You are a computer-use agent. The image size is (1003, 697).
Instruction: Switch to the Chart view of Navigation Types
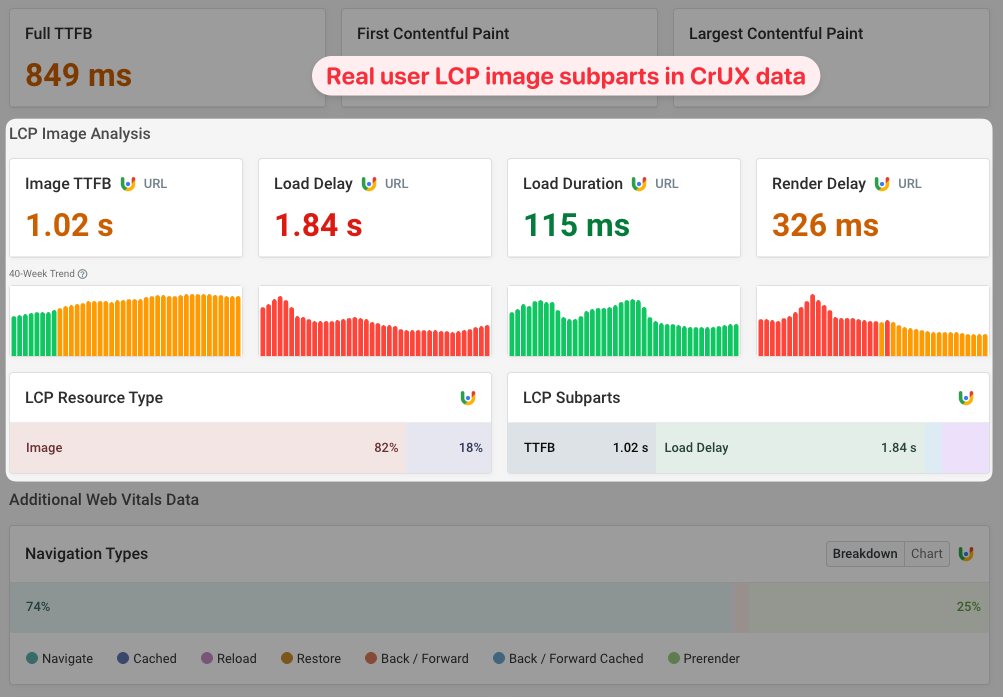[926, 553]
